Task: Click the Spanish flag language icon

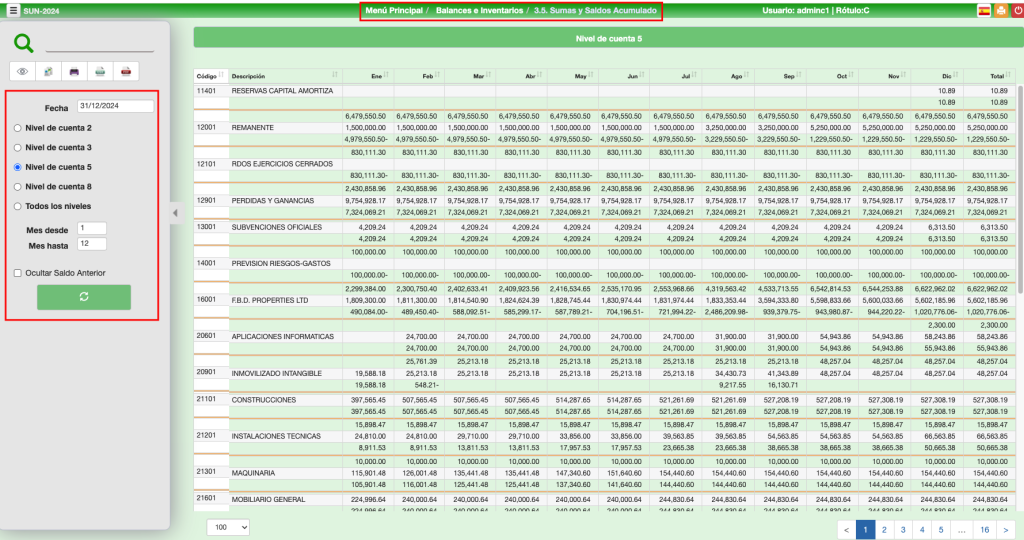Action: [x=984, y=11]
